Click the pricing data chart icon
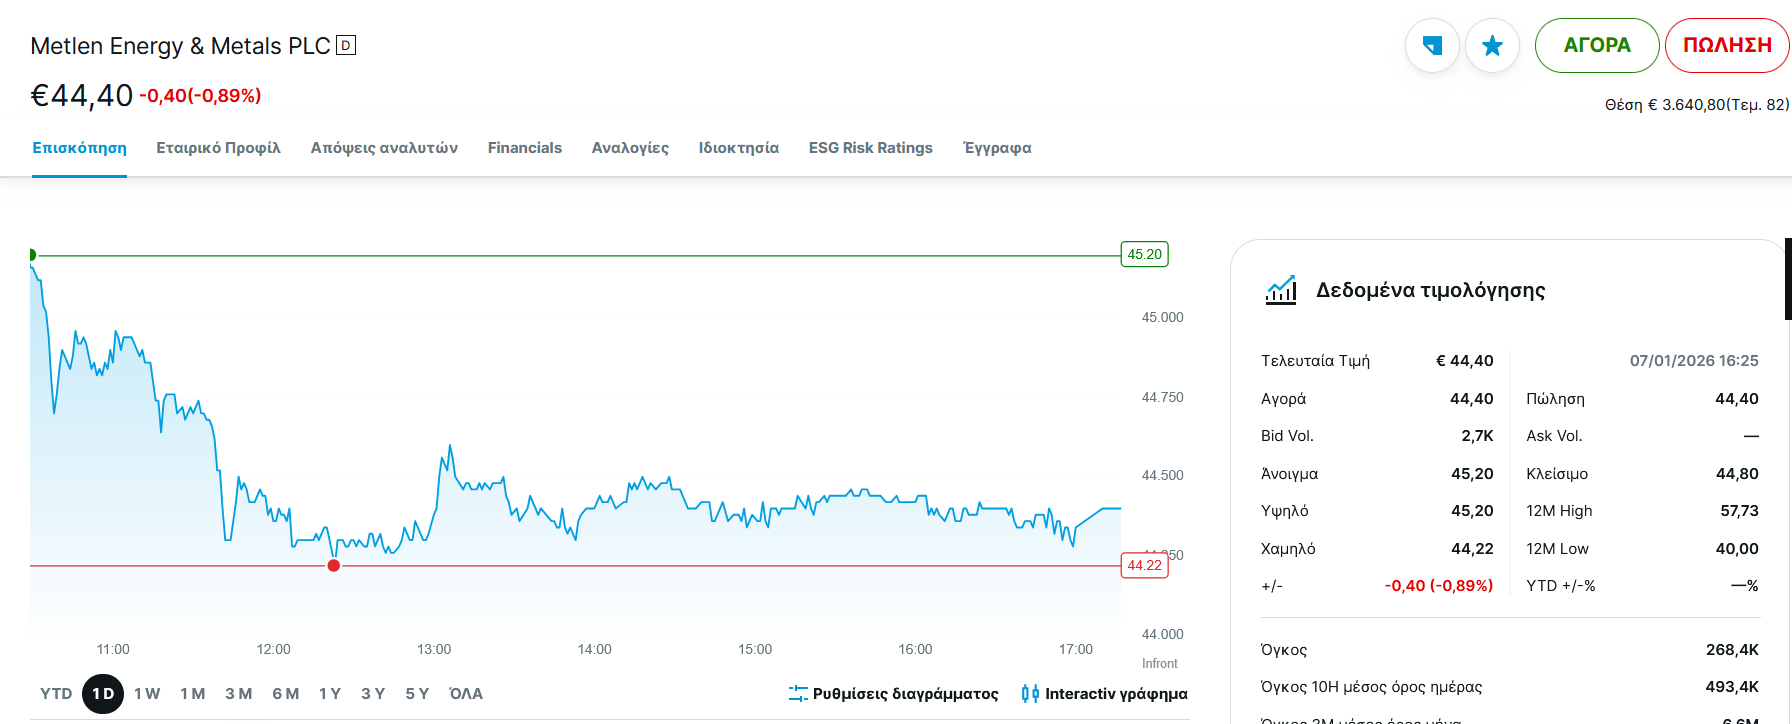 [x=1281, y=290]
